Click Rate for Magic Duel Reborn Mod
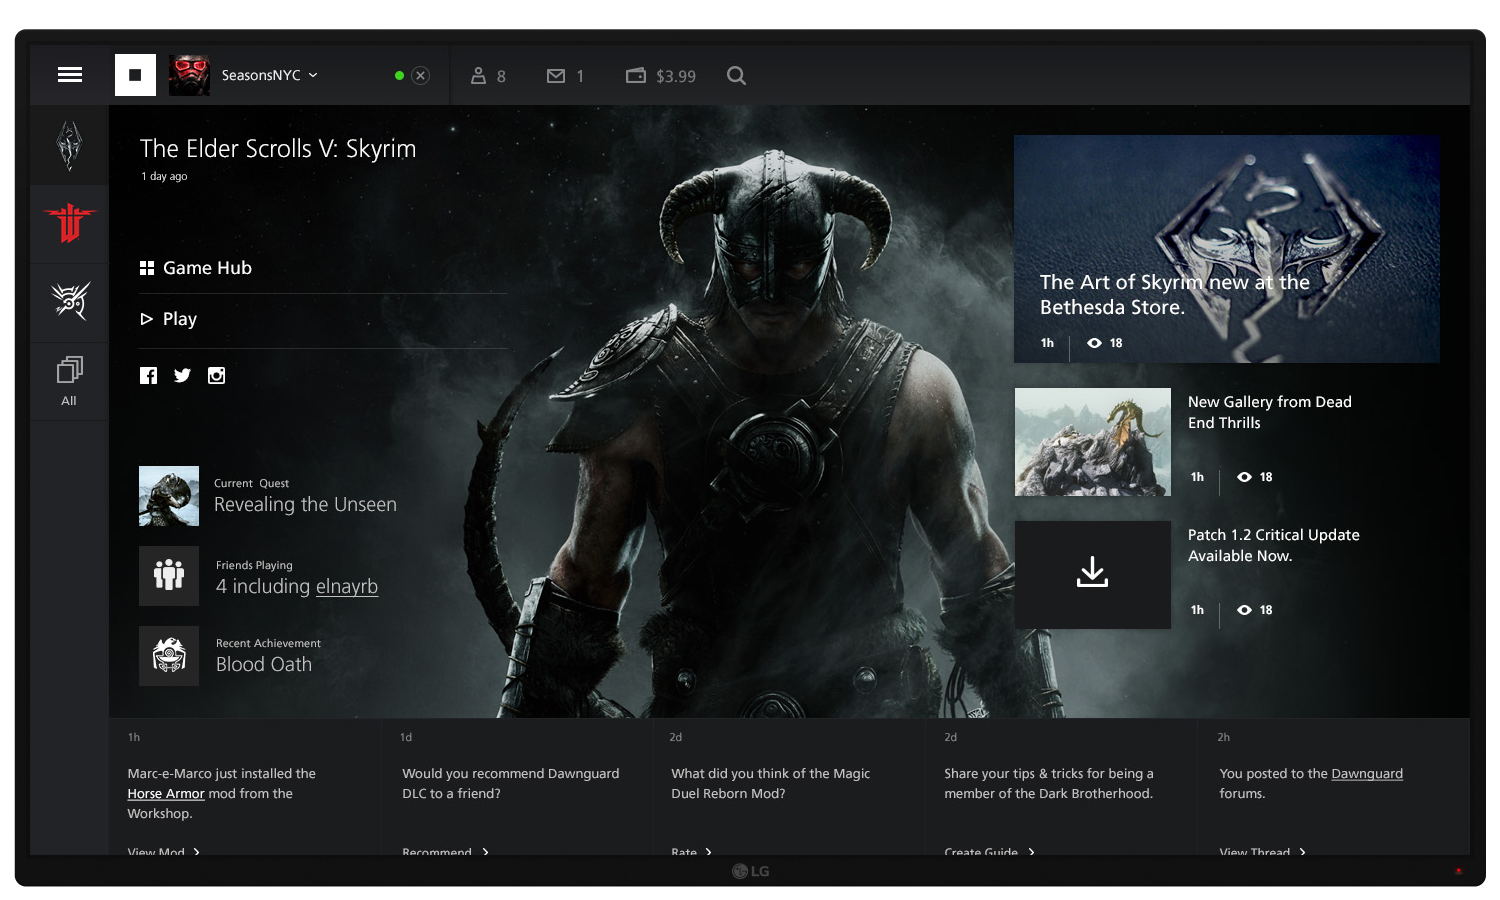1500x900 pixels. point(692,852)
